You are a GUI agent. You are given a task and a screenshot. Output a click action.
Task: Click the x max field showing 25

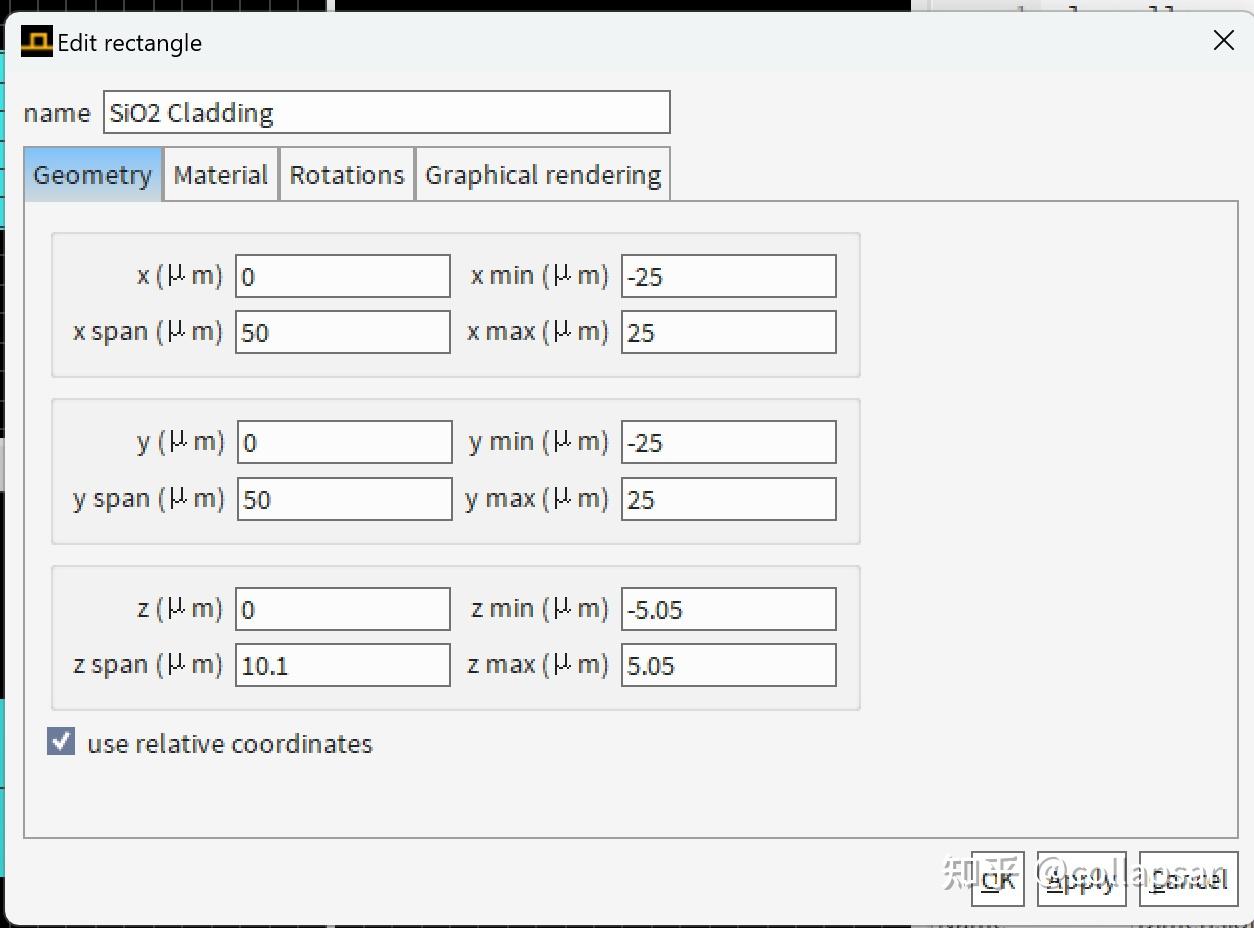tap(728, 332)
